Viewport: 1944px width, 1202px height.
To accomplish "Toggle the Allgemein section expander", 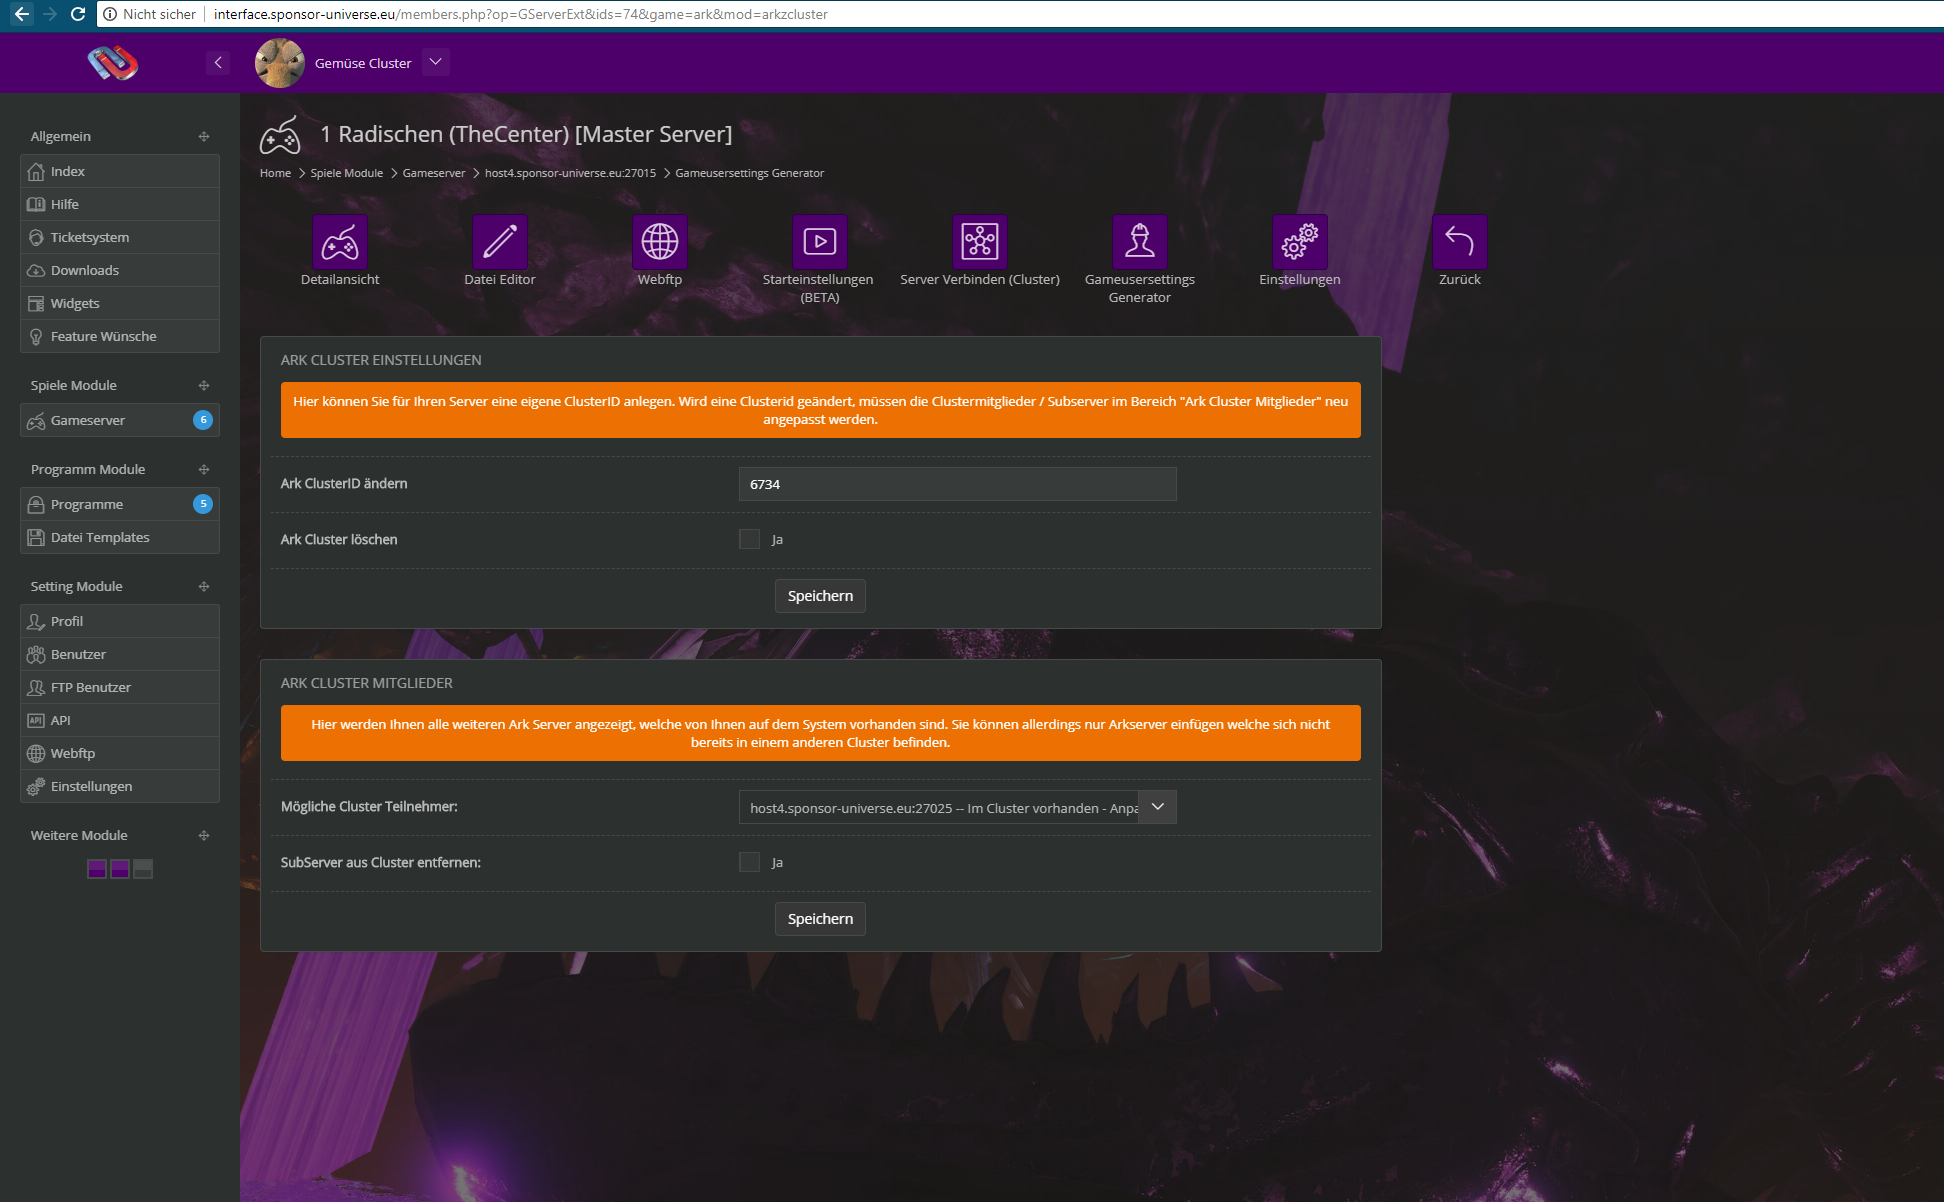I will coord(204,136).
